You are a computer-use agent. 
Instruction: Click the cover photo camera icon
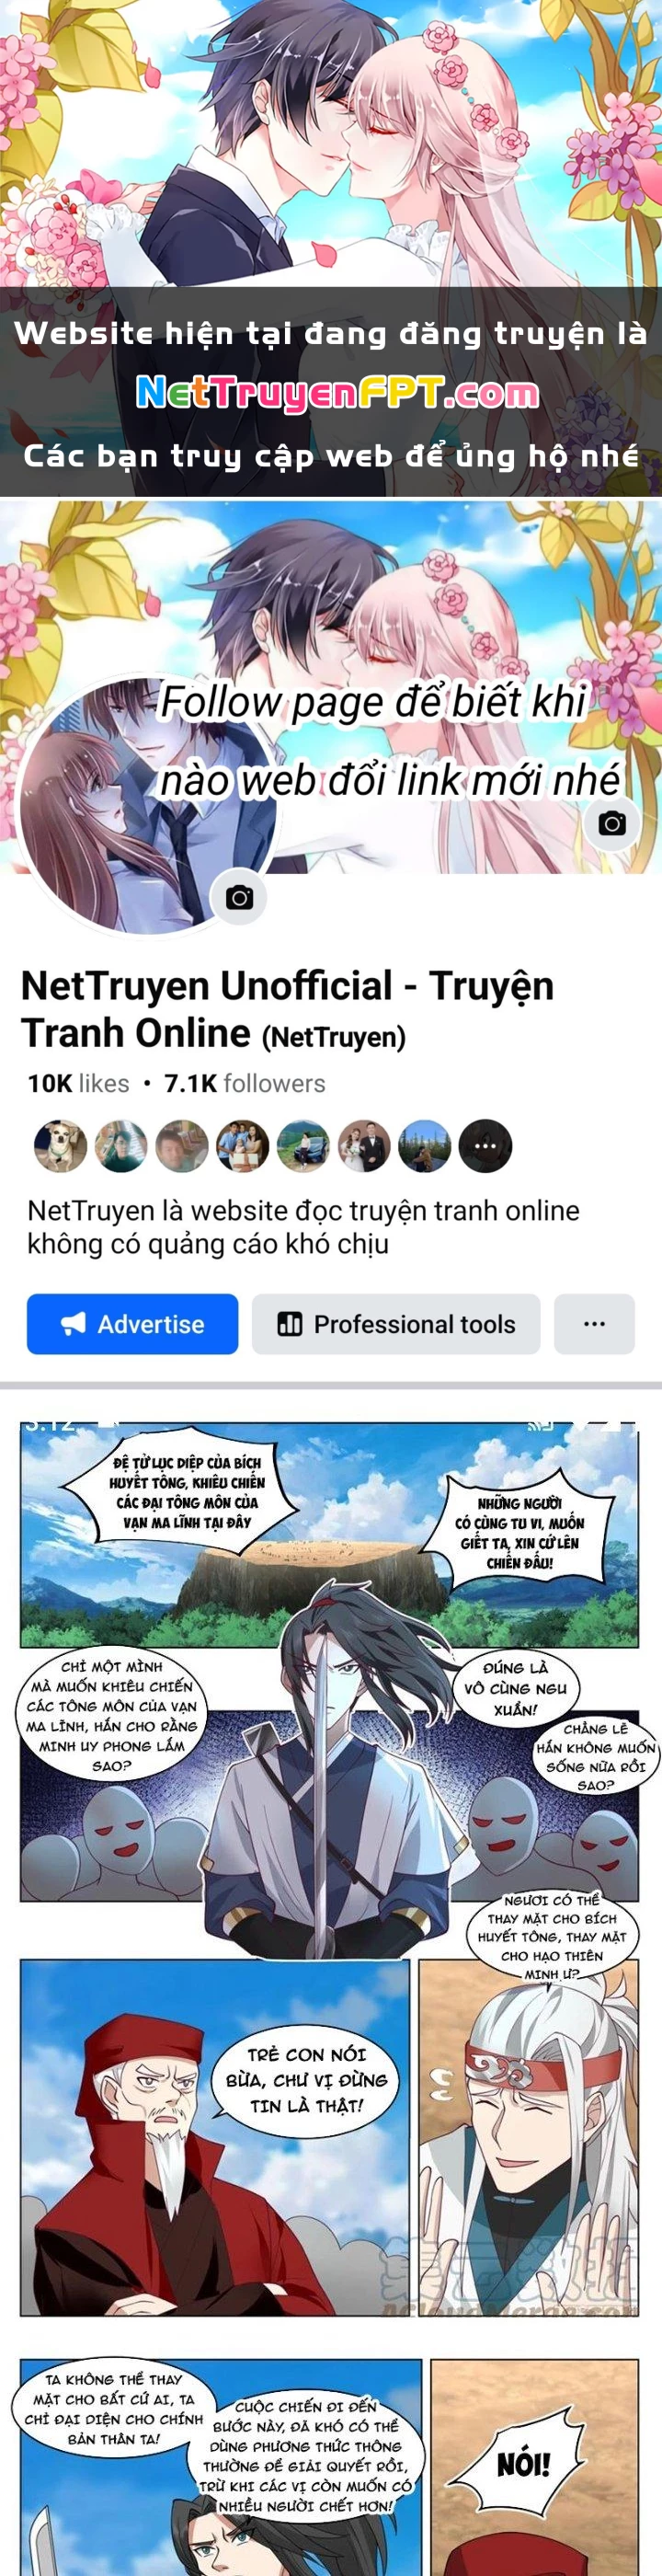pos(612,824)
